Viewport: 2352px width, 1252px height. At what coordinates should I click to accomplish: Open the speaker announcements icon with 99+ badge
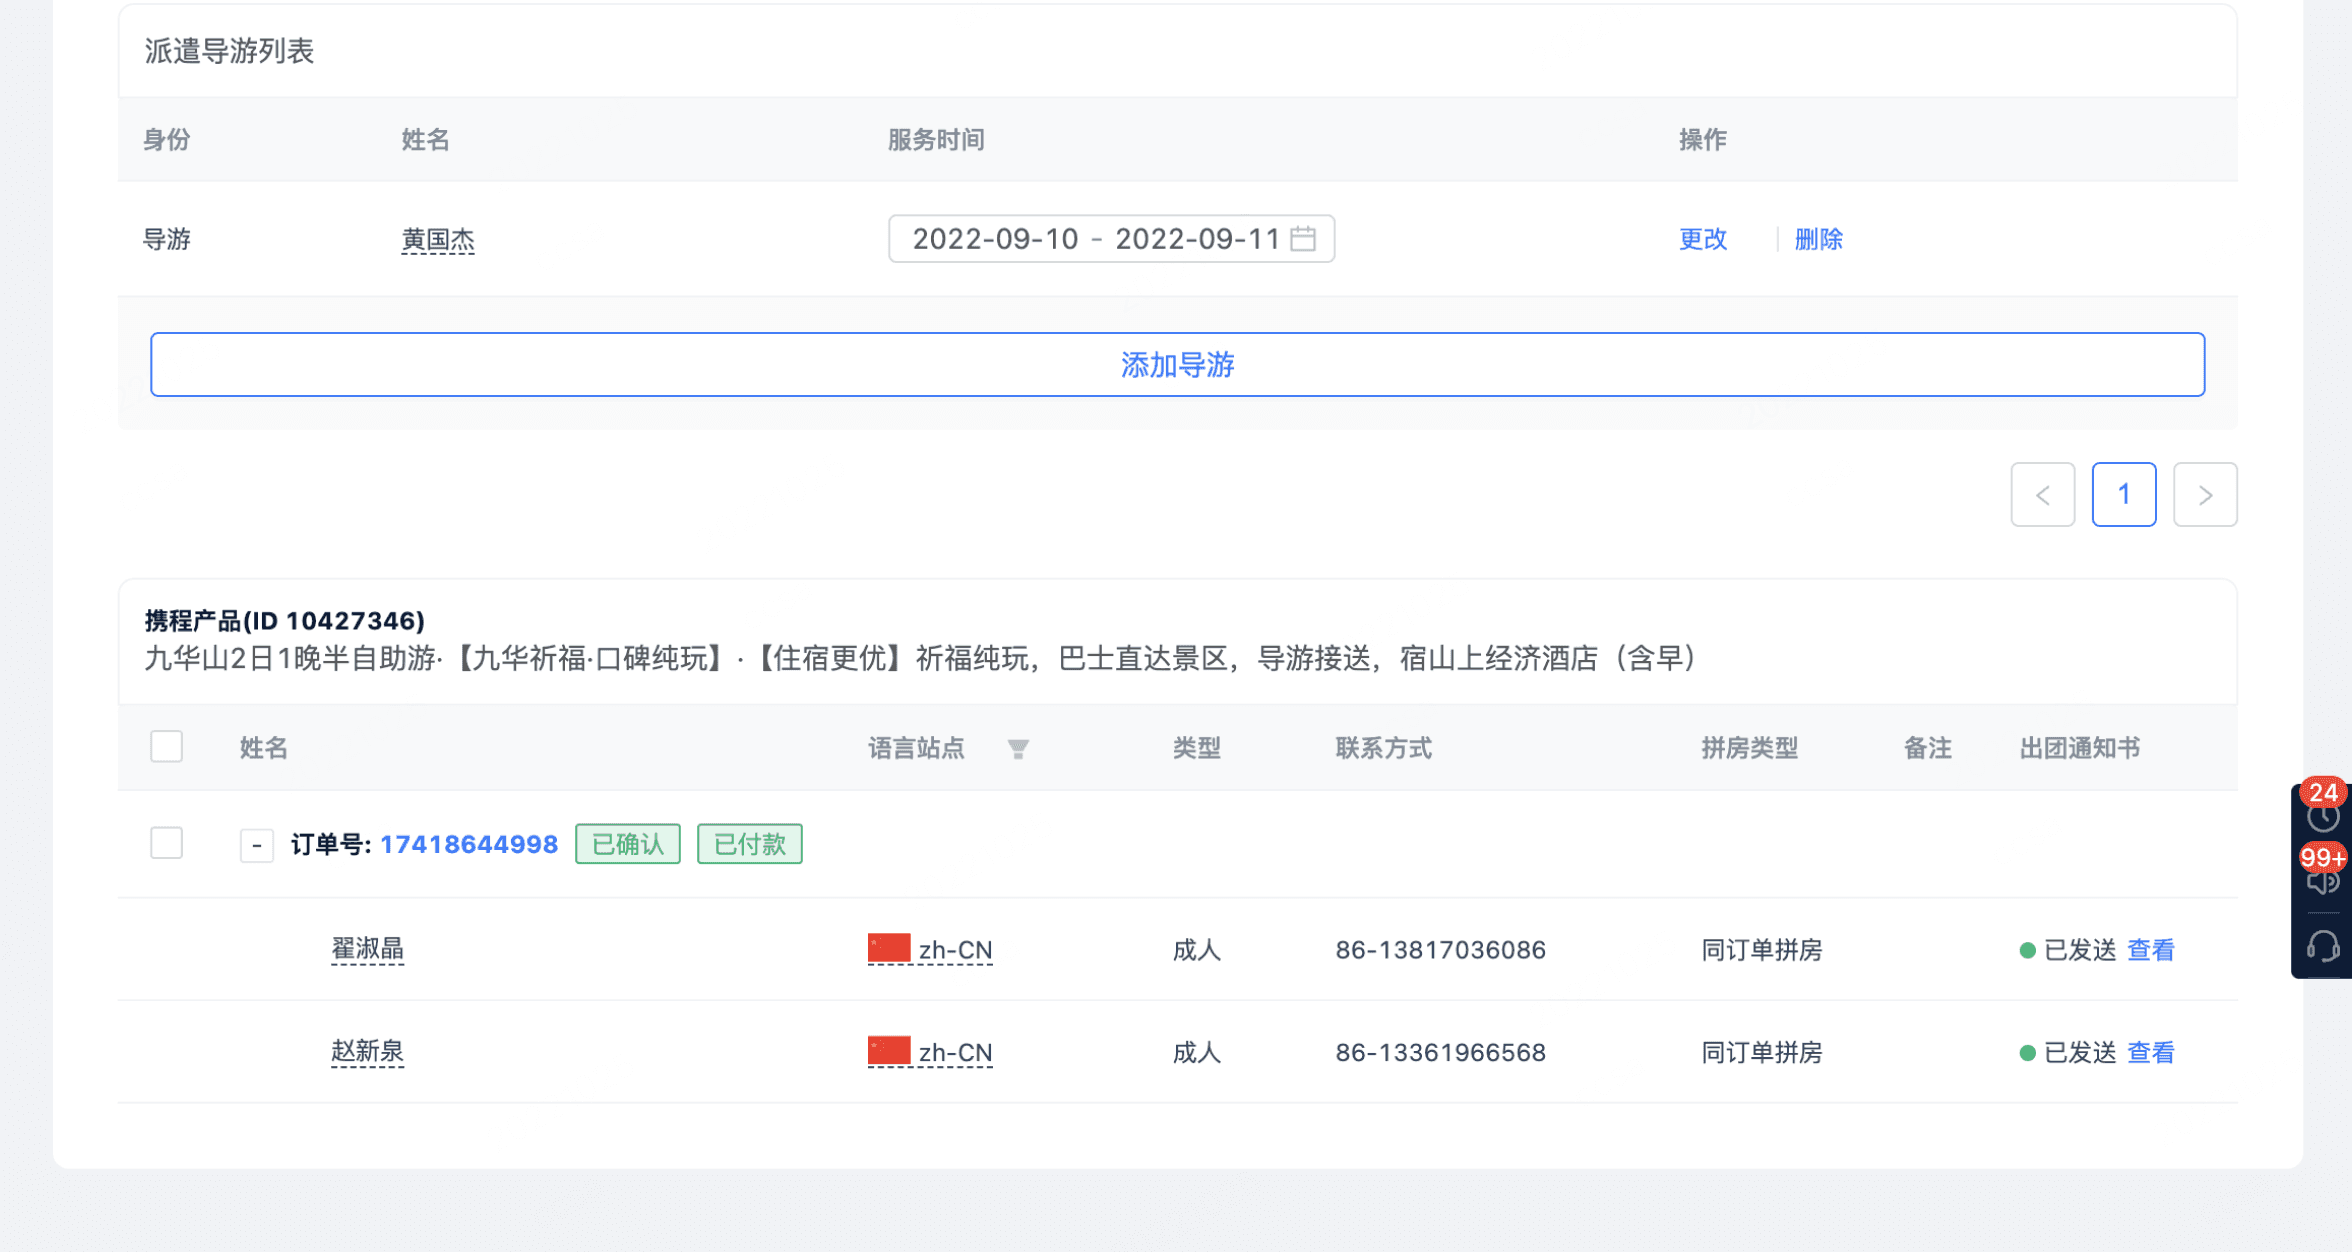coord(2322,880)
